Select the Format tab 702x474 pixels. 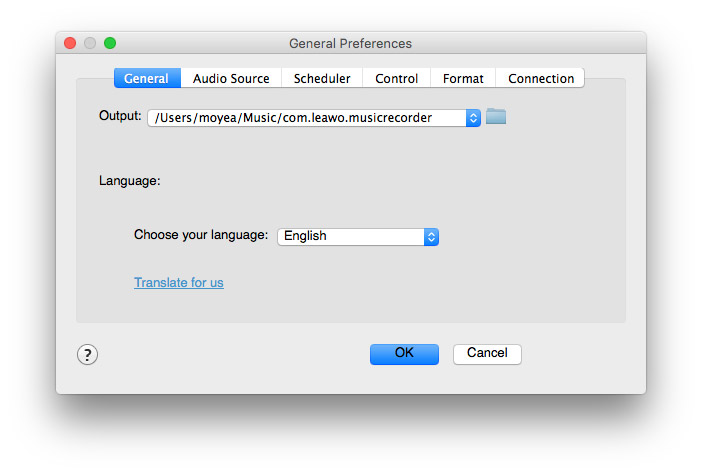click(x=463, y=78)
